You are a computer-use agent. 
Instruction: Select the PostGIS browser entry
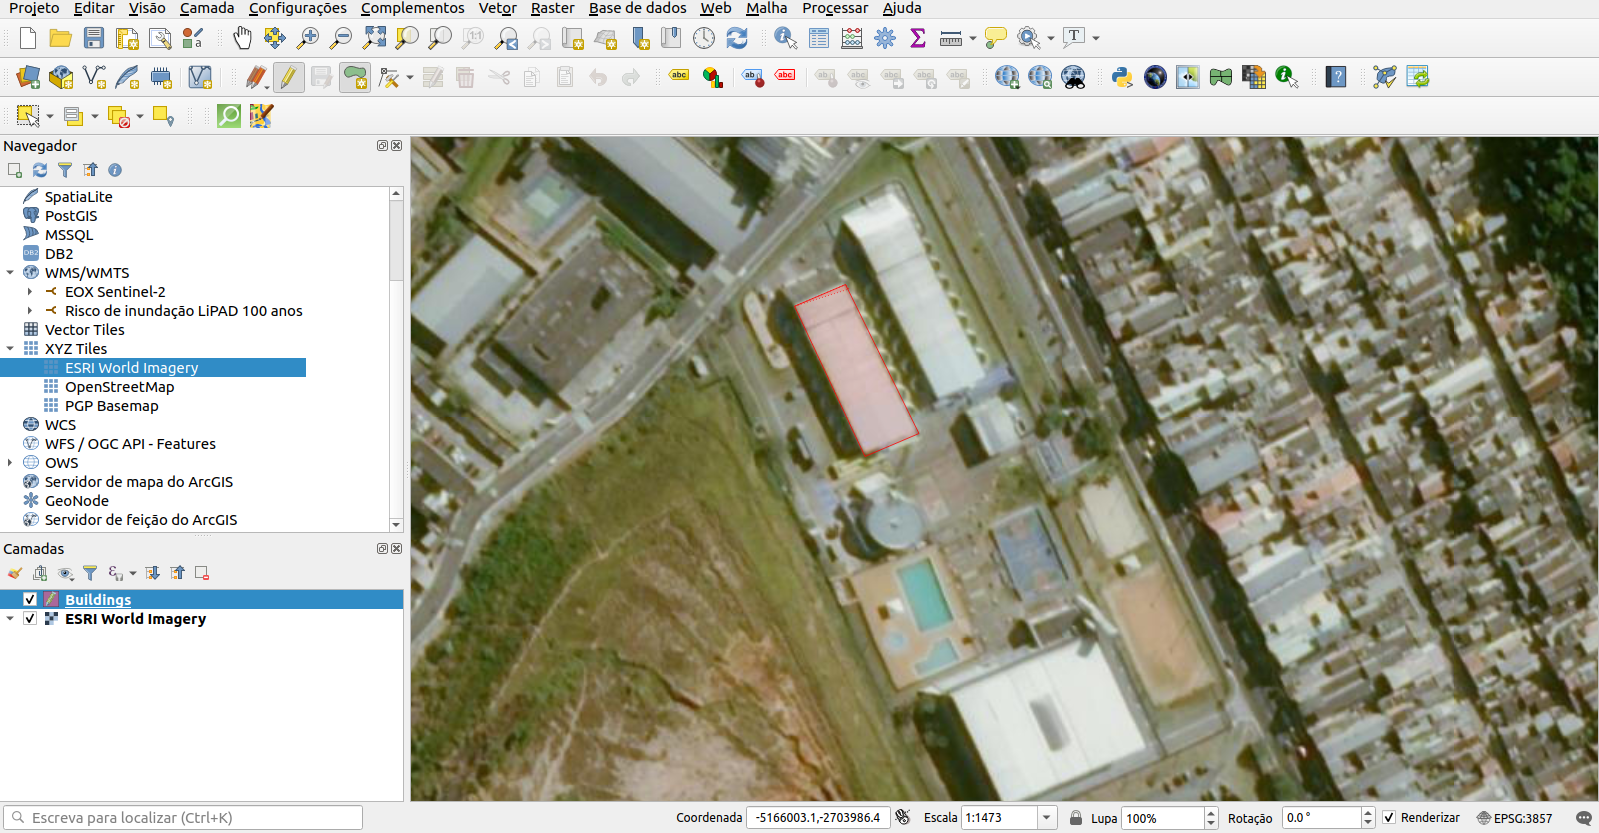click(71, 216)
